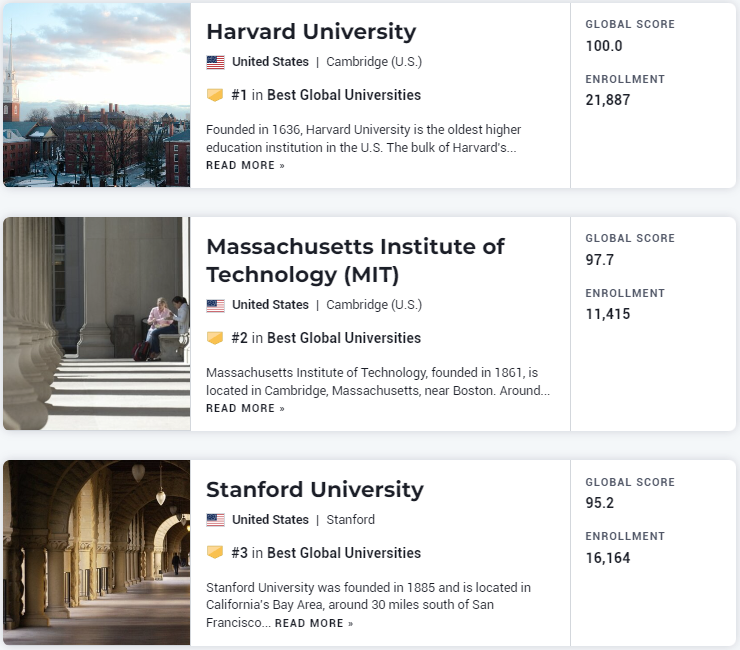Open the Massachusetts Institute of Technology title link
The height and width of the screenshot is (650, 740).
pos(355,261)
